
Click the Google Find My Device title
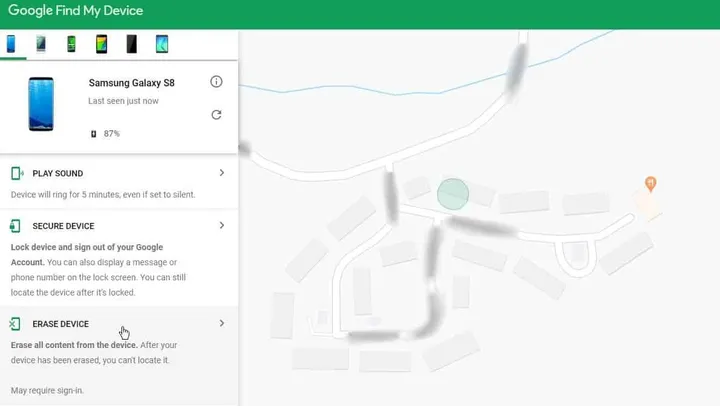(x=76, y=11)
